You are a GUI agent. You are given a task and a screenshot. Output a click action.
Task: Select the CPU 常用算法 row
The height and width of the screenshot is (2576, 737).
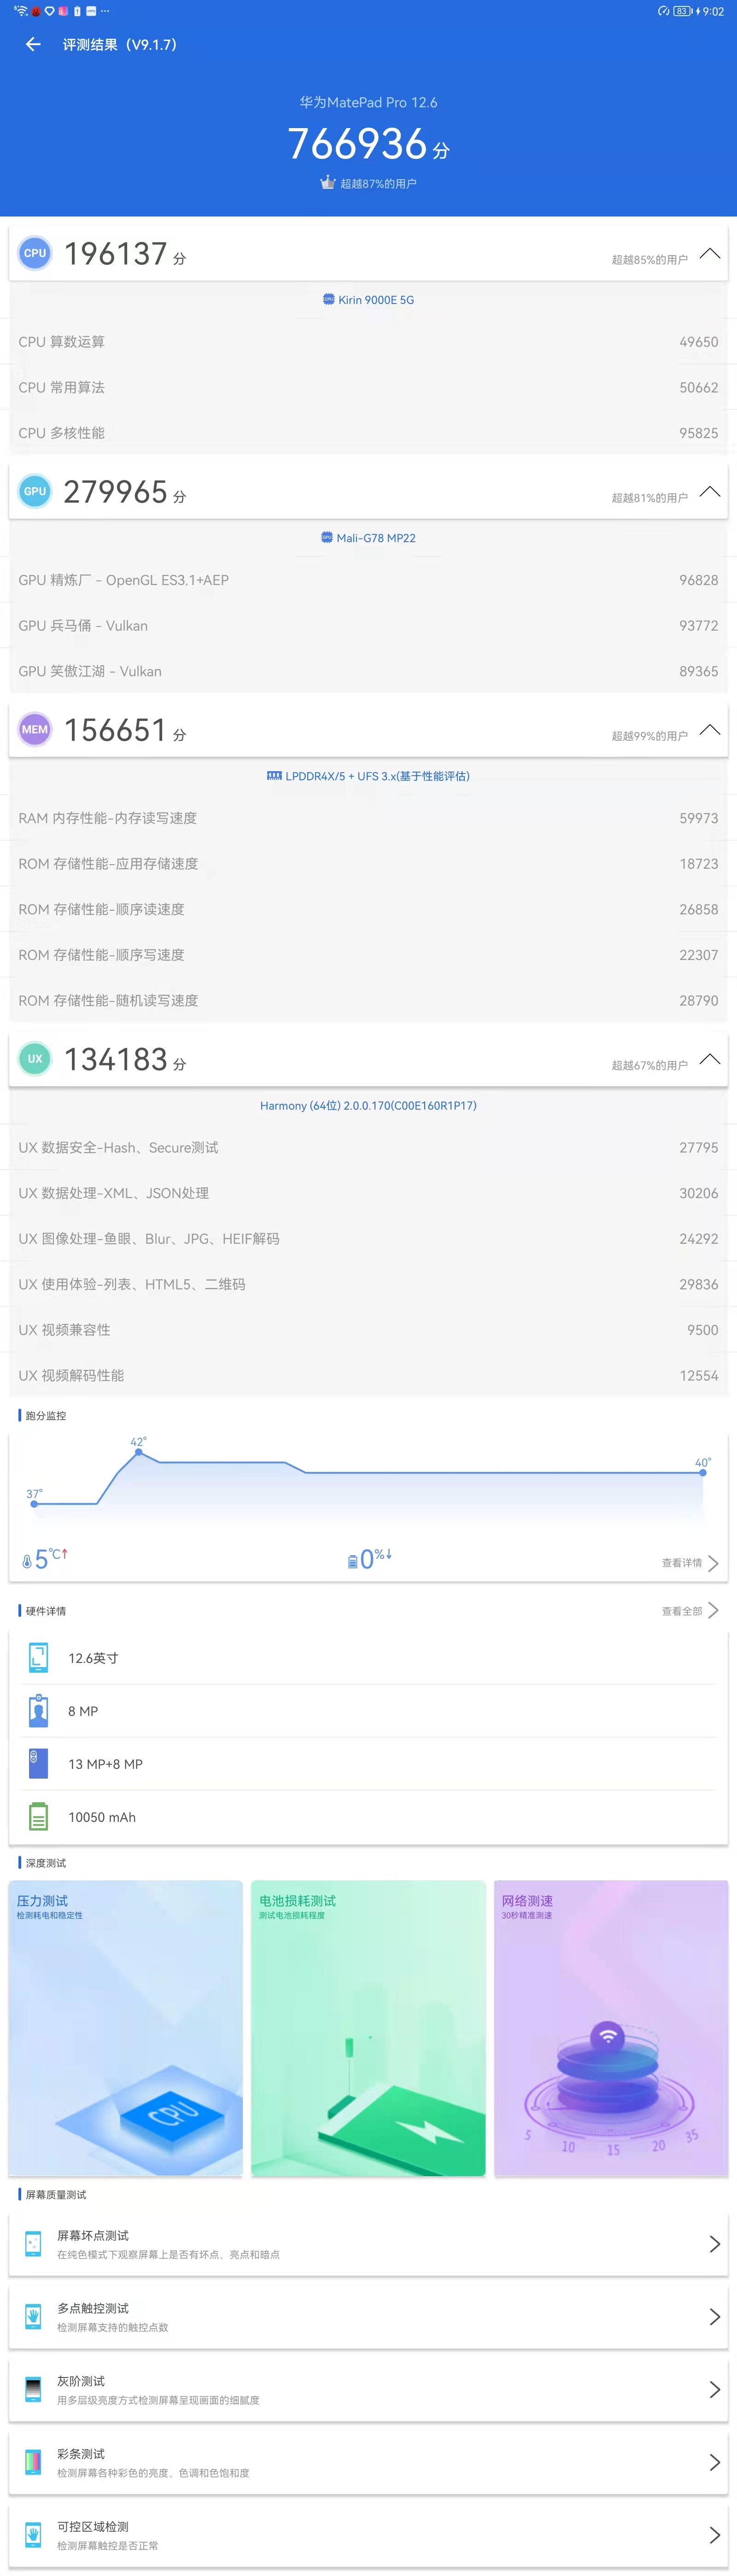(x=368, y=387)
